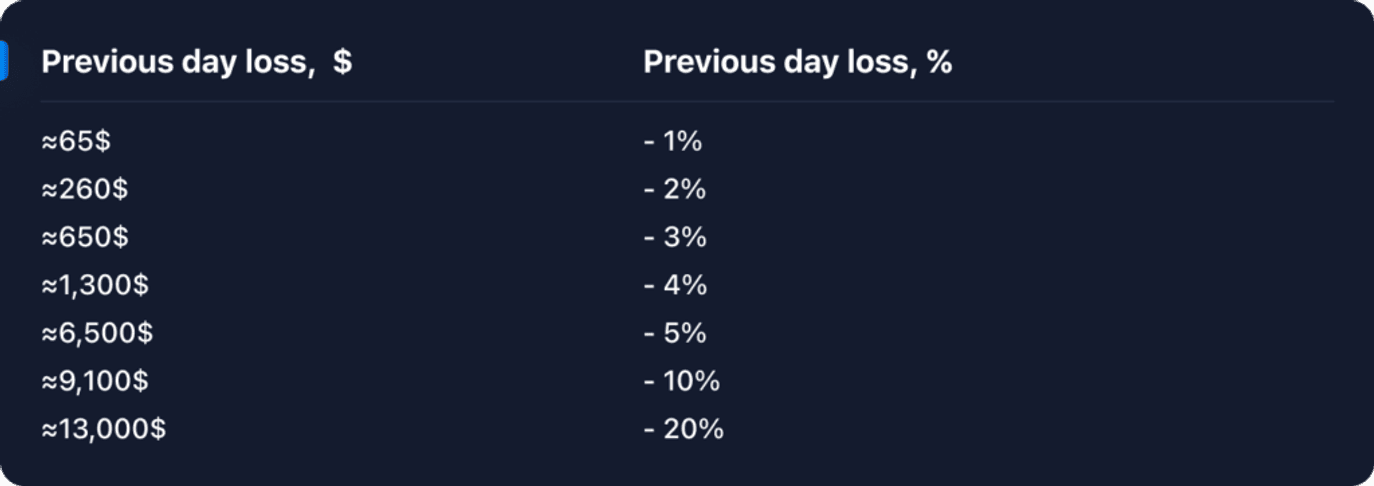Pick the - 5% loss entry
Image resolution: width=1374 pixels, height=486 pixels.
[675, 333]
